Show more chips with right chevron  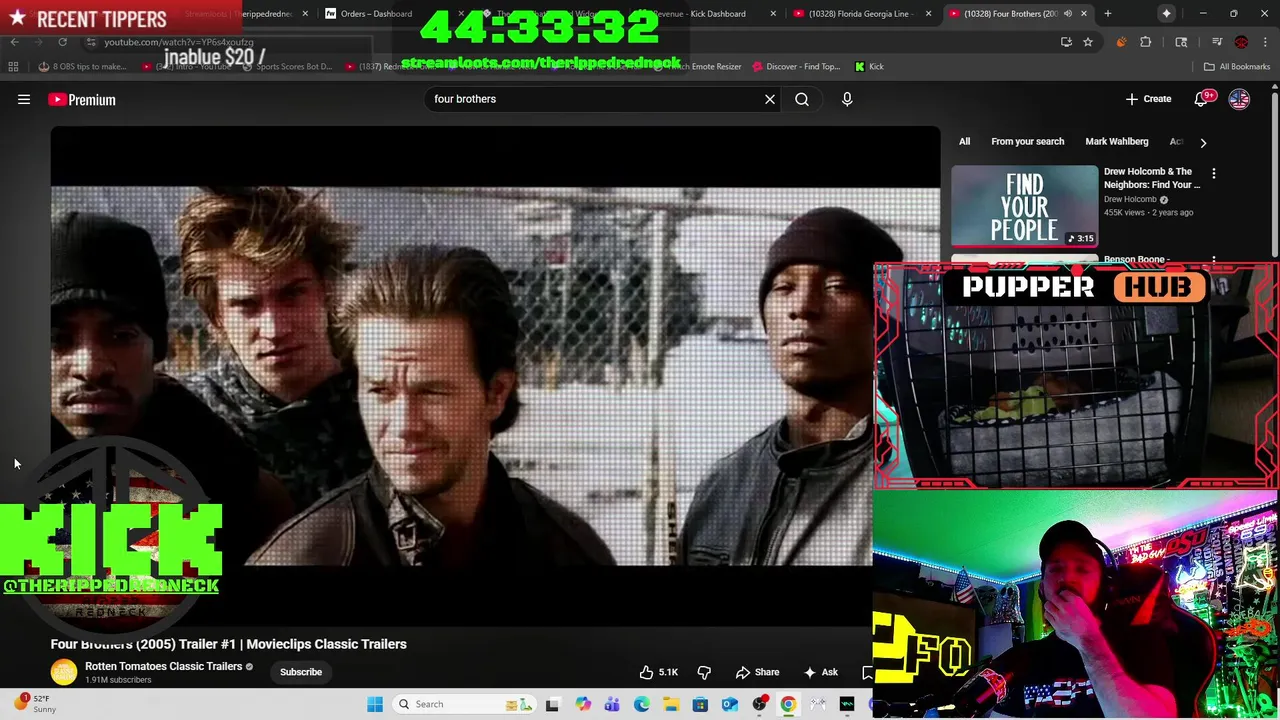pyautogui.click(x=1203, y=142)
